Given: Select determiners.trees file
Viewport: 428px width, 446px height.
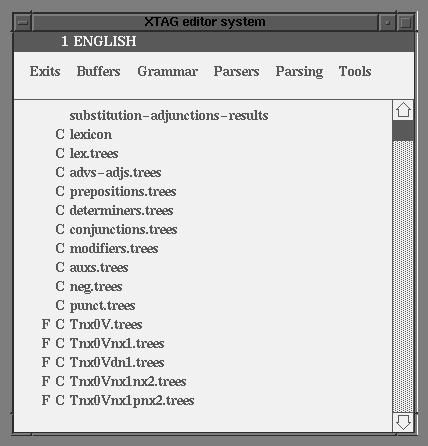Looking at the screenshot, I should tap(121, 210).
